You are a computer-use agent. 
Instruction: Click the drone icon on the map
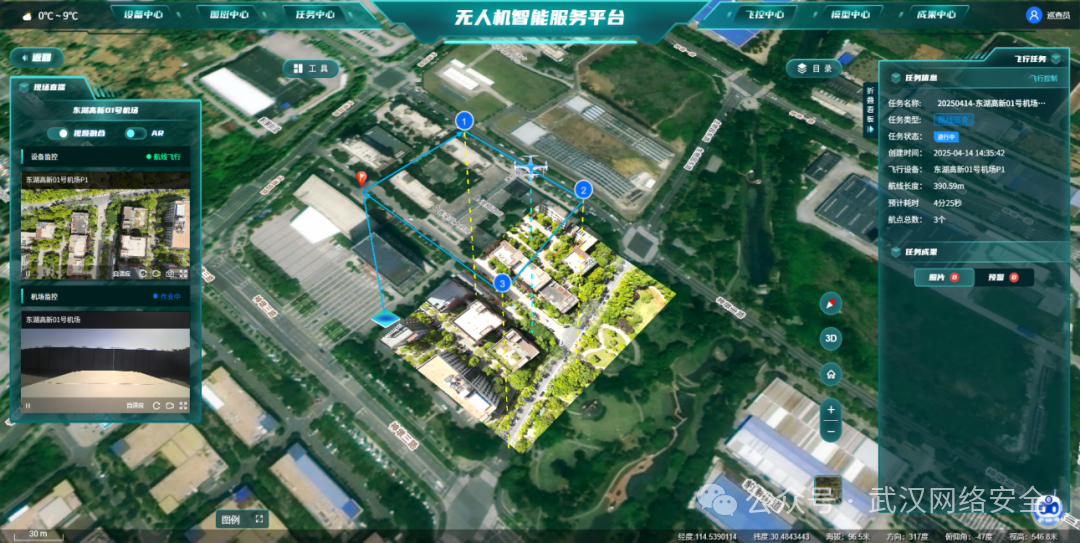(531, 166)
